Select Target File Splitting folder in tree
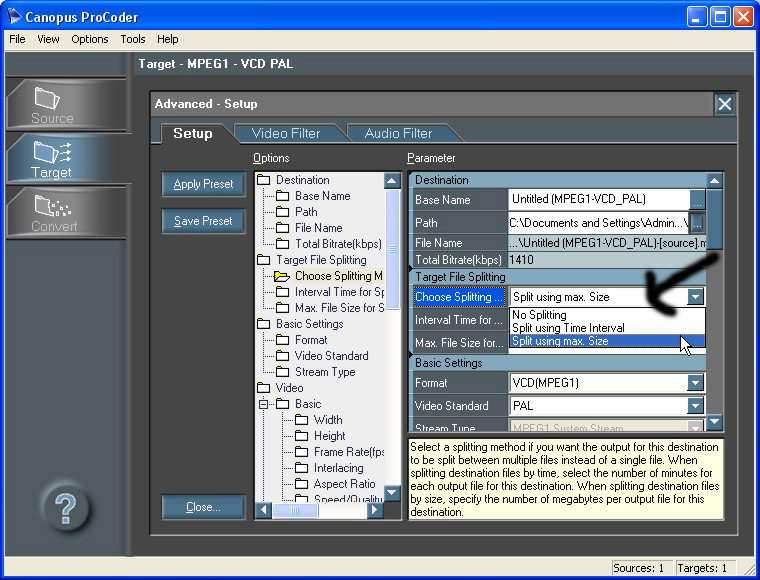 [312, 260]
